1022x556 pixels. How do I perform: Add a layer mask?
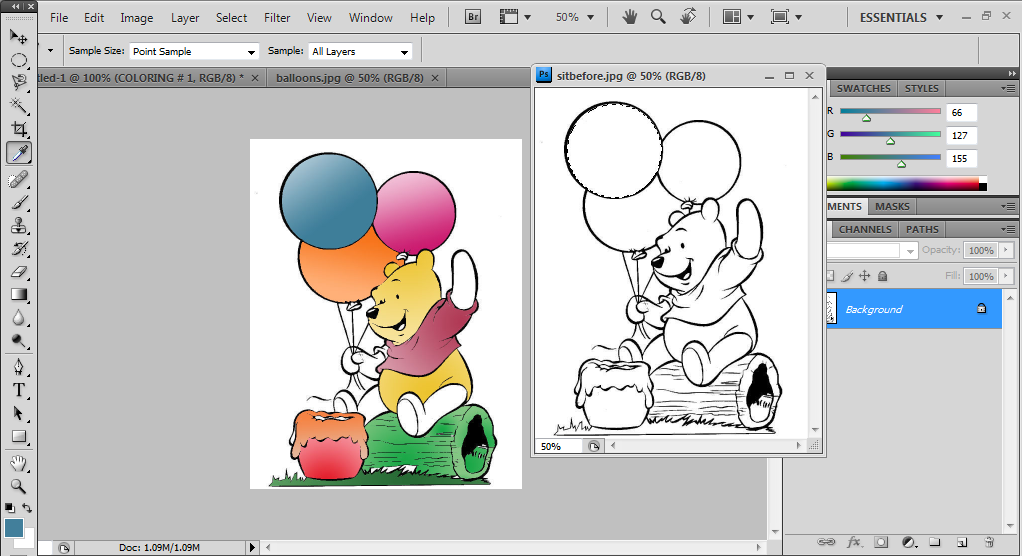click(881, 542)
